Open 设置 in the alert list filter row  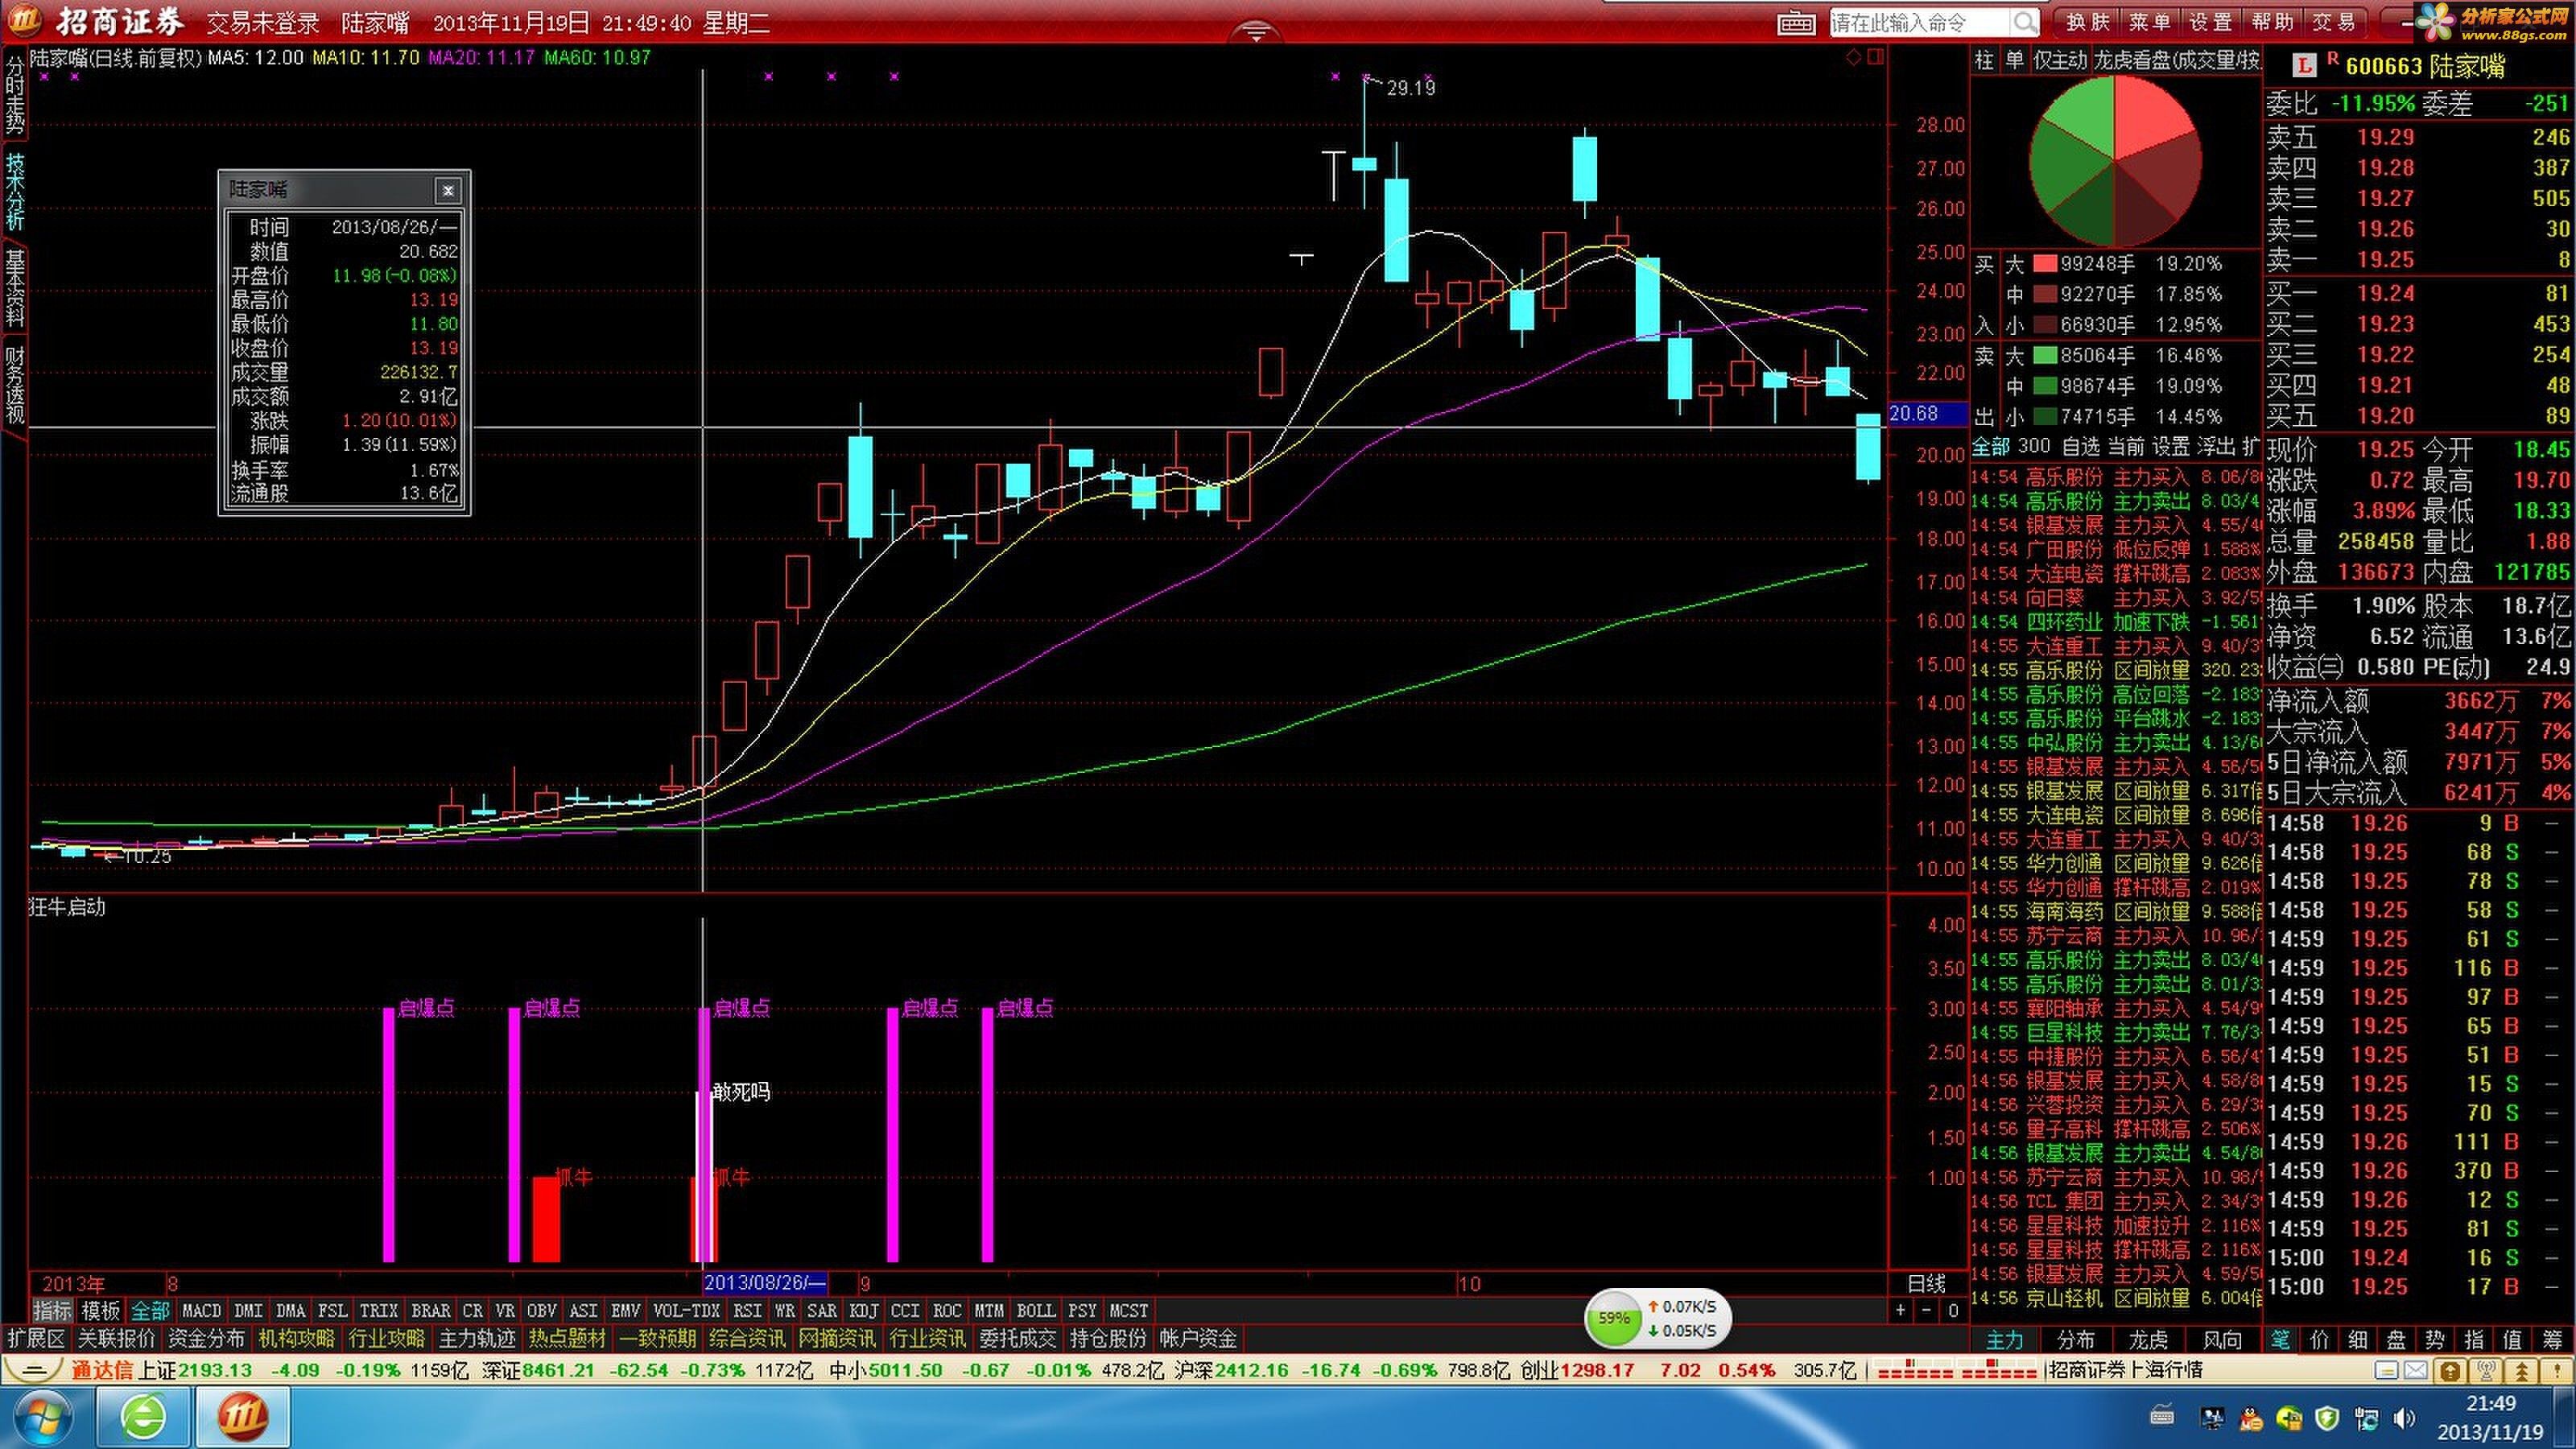(2171, 446)
